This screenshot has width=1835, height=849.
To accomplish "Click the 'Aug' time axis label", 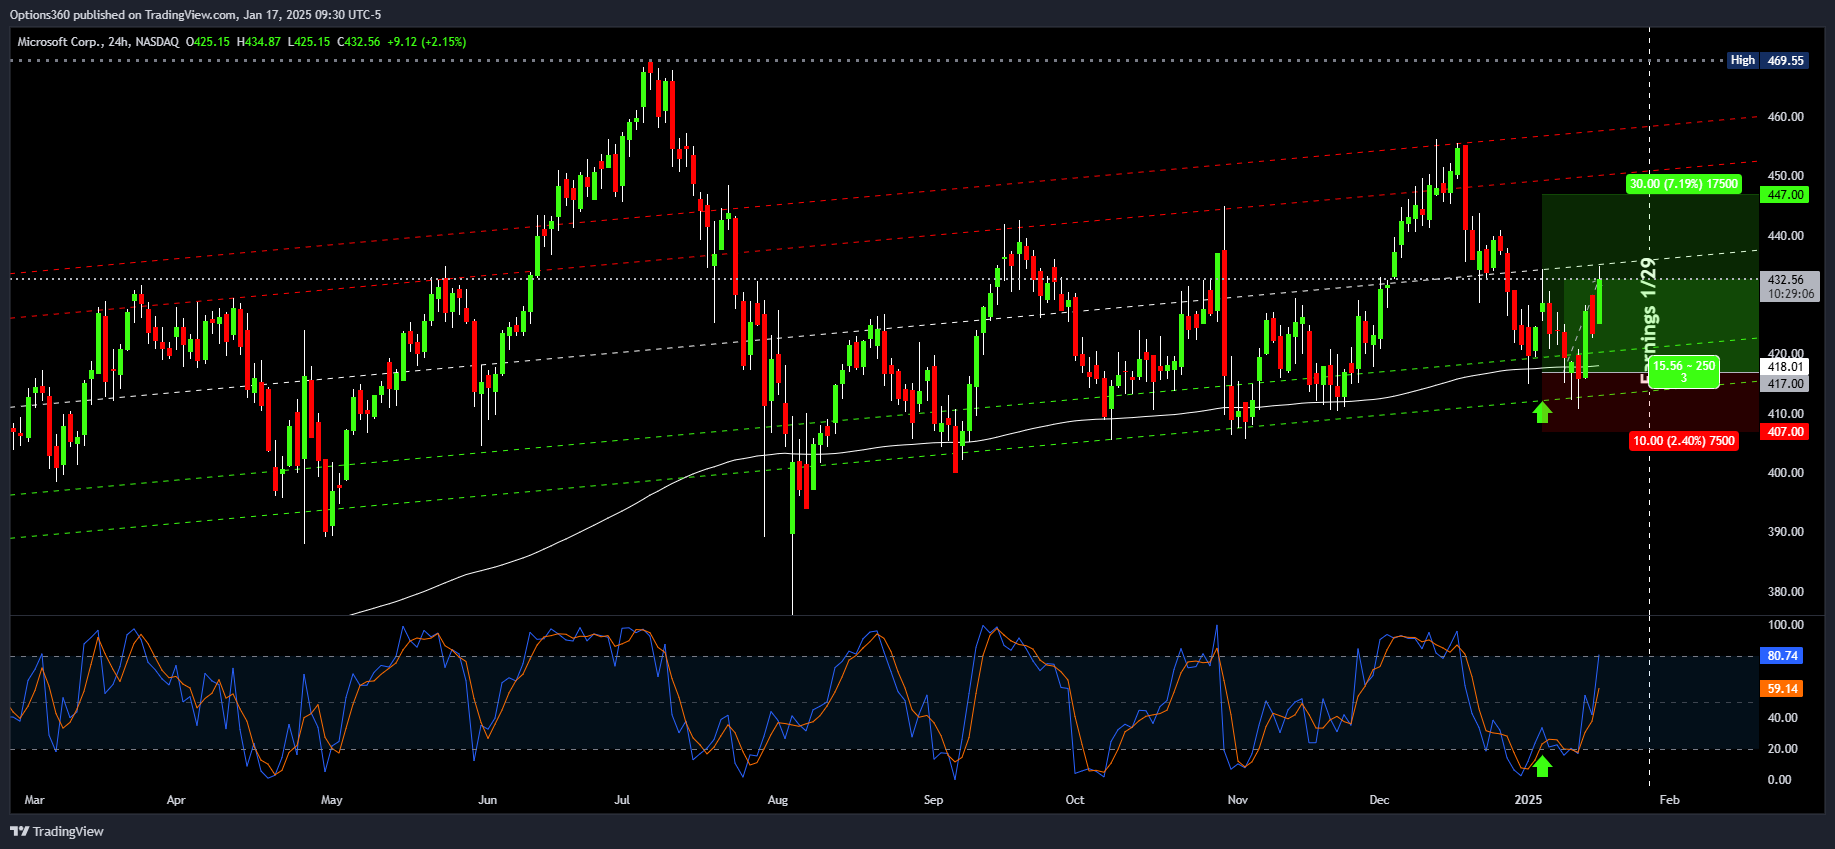I will tap(777, 800).
